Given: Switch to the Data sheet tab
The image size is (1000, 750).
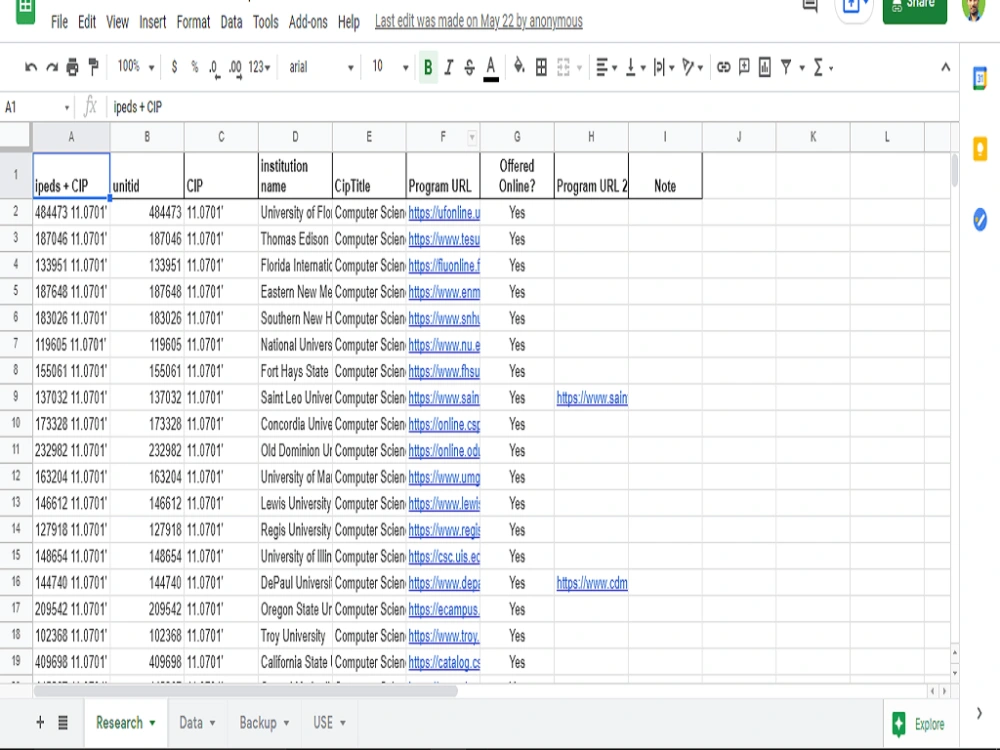Looking at the screenshot, I should click(x=197, y=723).
